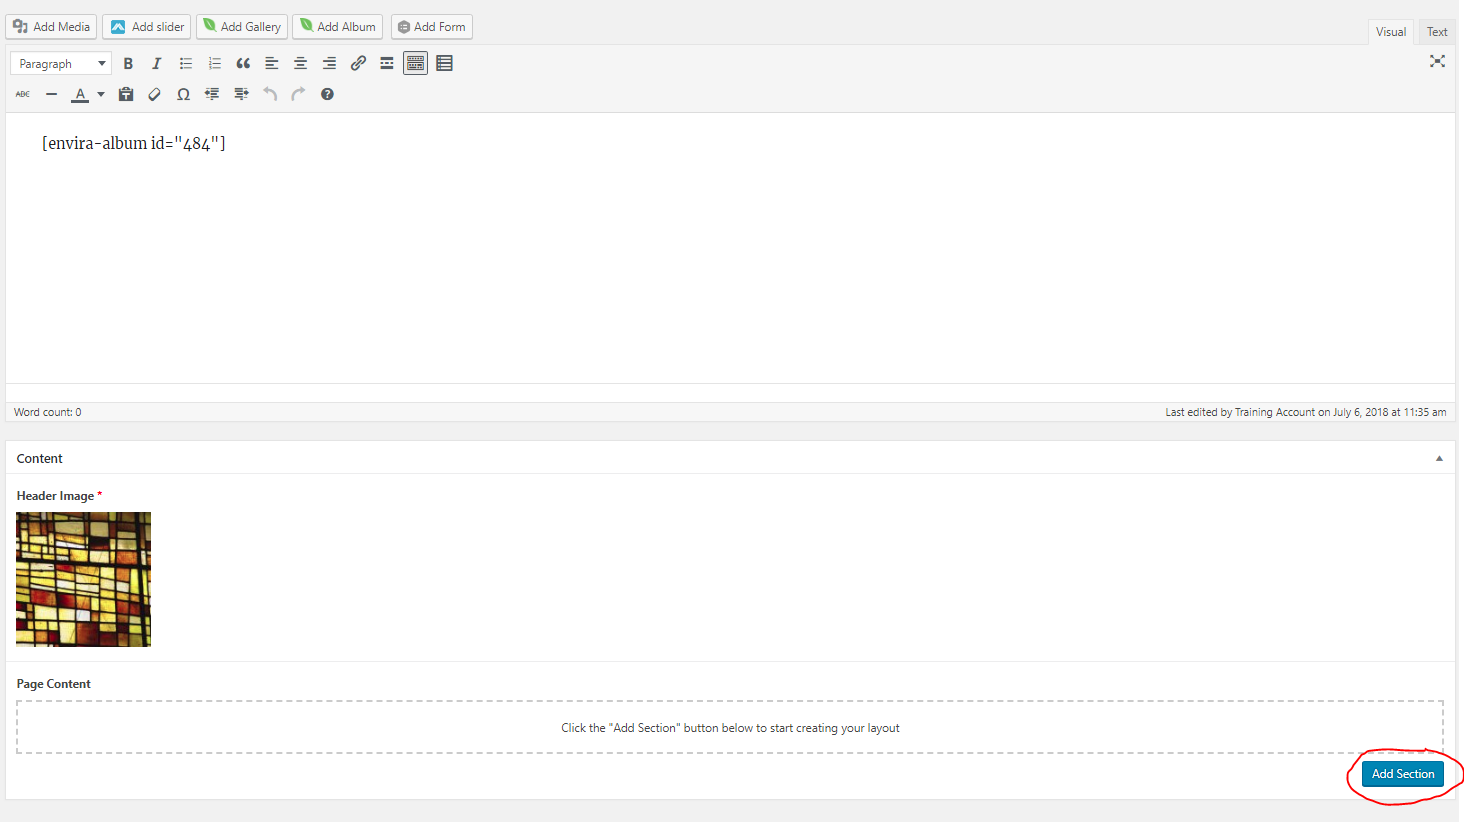The width and height of the screenshot is (1464, 822).
Task: Click the clear formatting eraser icon
Action: (x=154, y=94)
